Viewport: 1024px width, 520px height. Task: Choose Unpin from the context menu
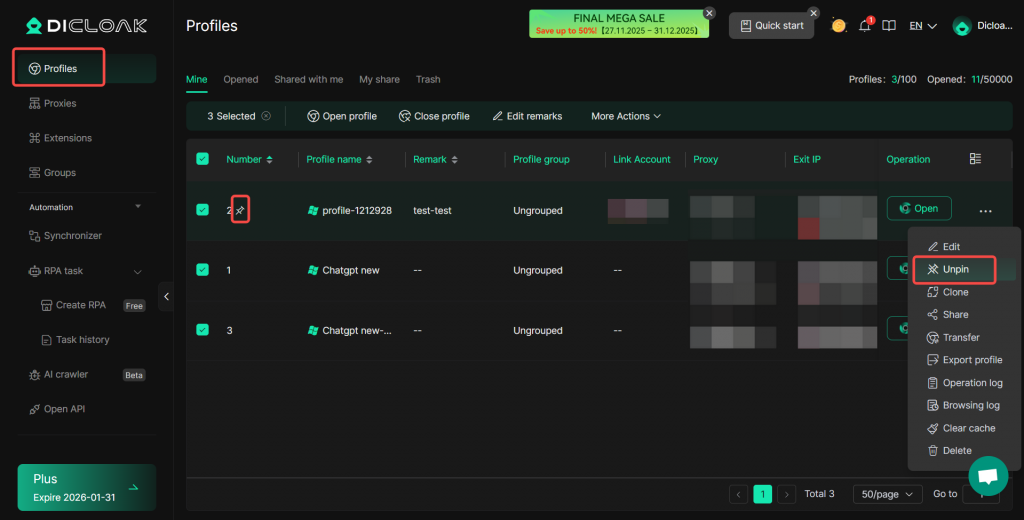955,270
